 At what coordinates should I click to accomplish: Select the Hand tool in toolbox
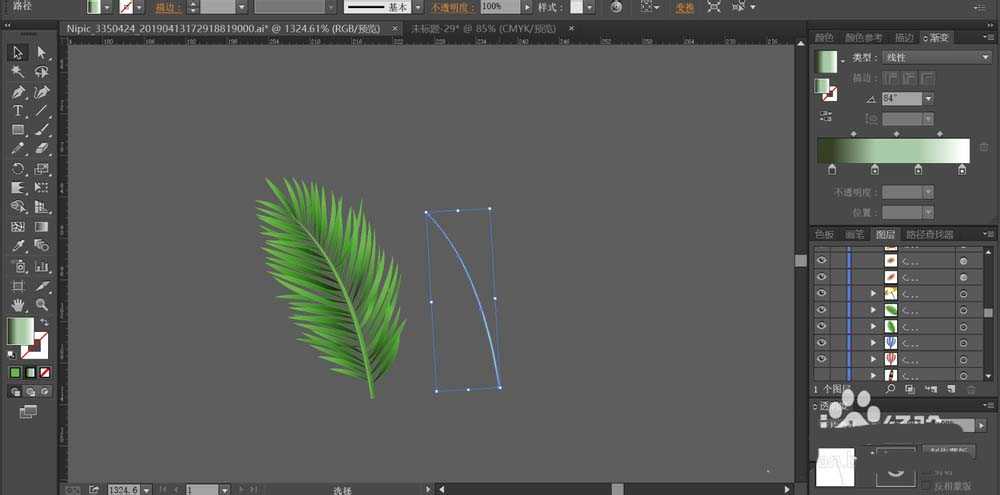point(18,304)
